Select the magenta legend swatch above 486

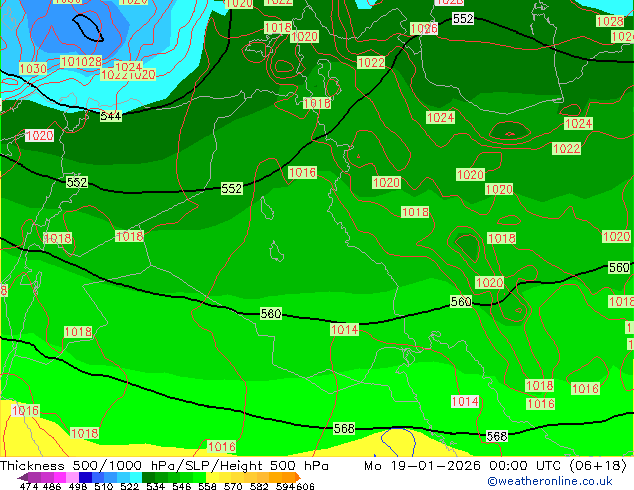(x=60, y=477)
